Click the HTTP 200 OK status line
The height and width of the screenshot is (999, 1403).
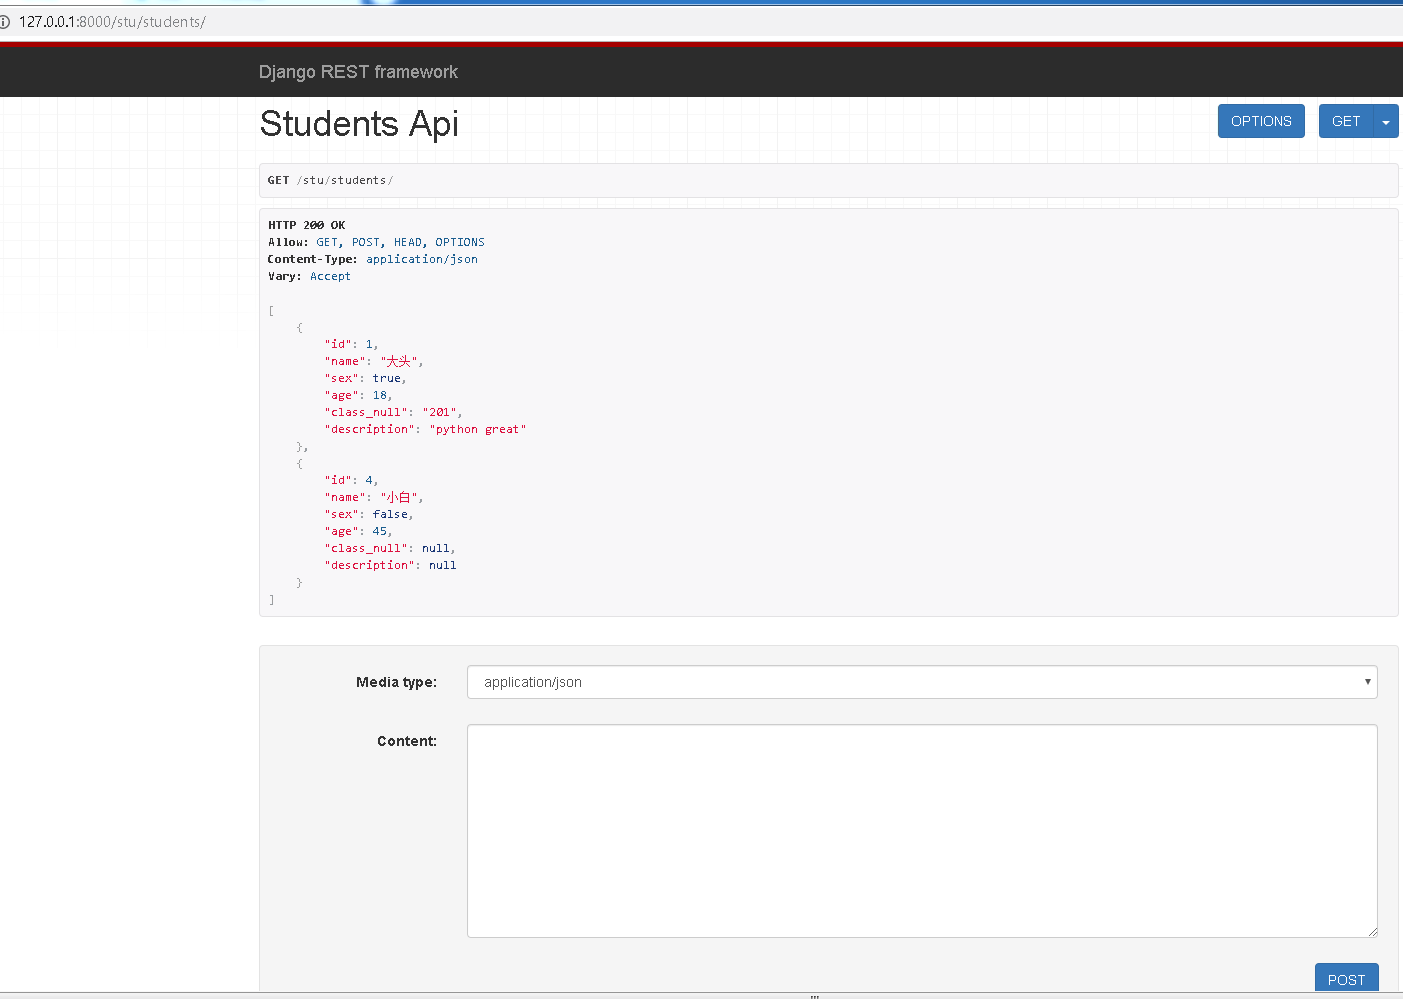point(306,225)
